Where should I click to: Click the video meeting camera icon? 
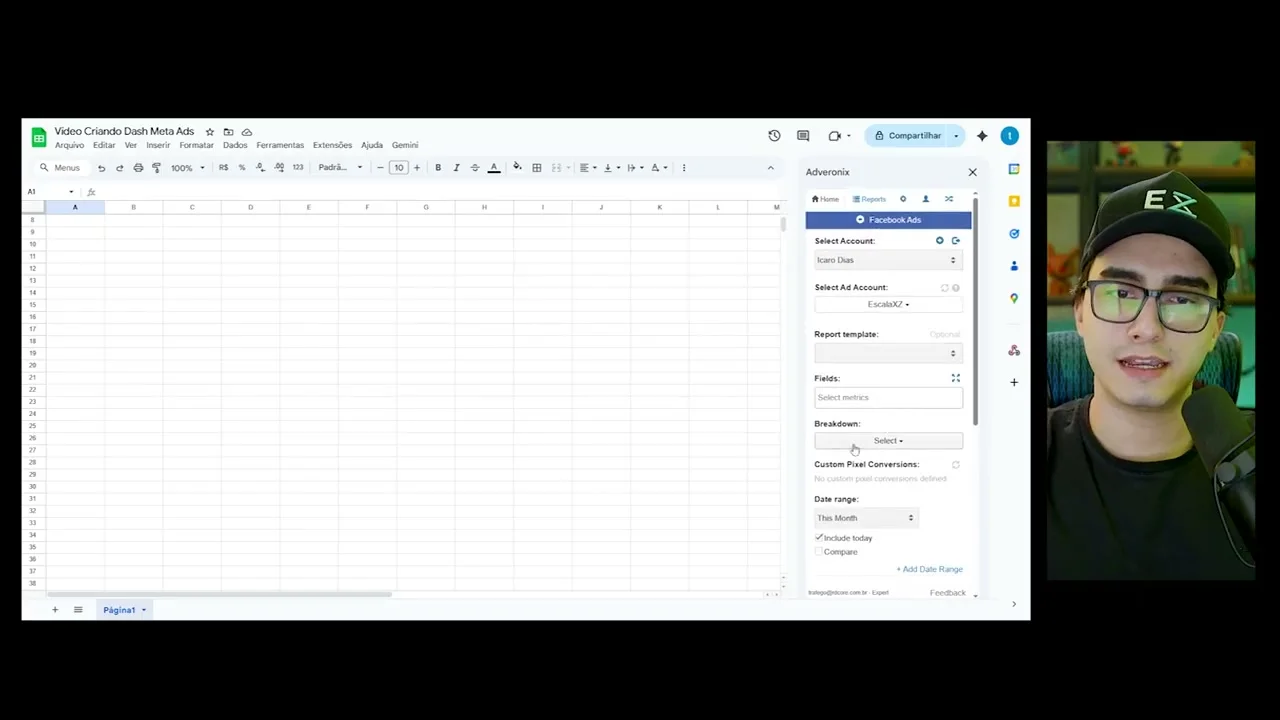tap(835, 136)
